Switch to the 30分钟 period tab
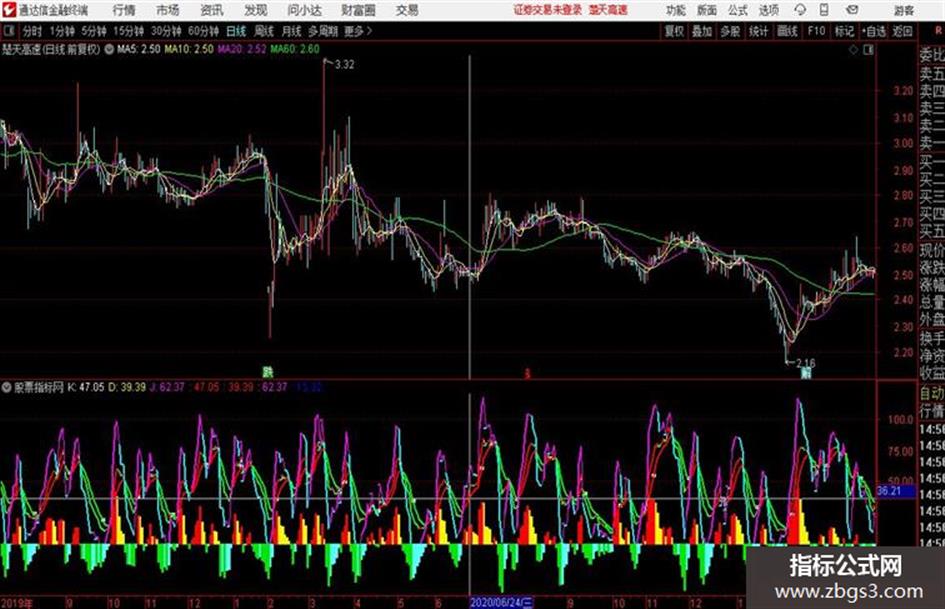 [x=166, y=31]
